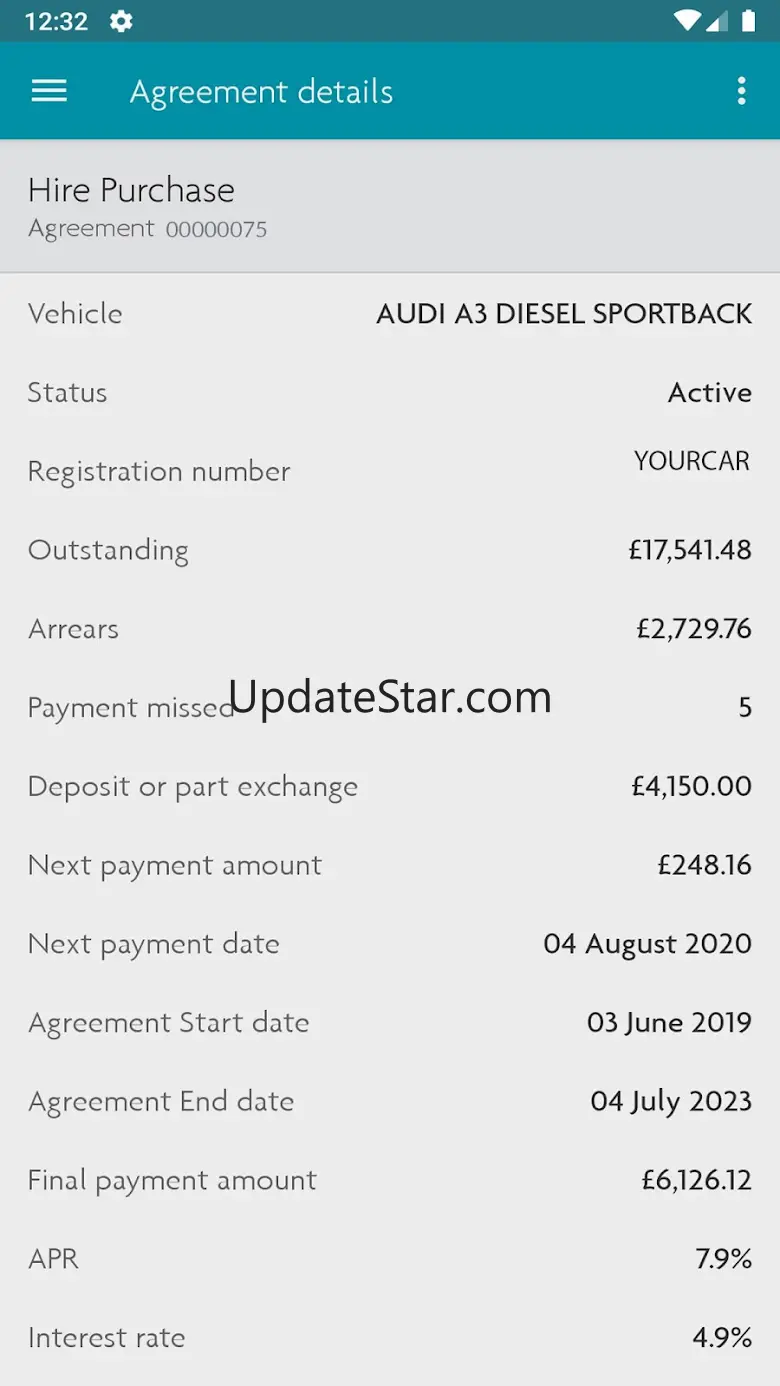
Task: Select the Vehicle row Audi A3
Action: [390, 313]
